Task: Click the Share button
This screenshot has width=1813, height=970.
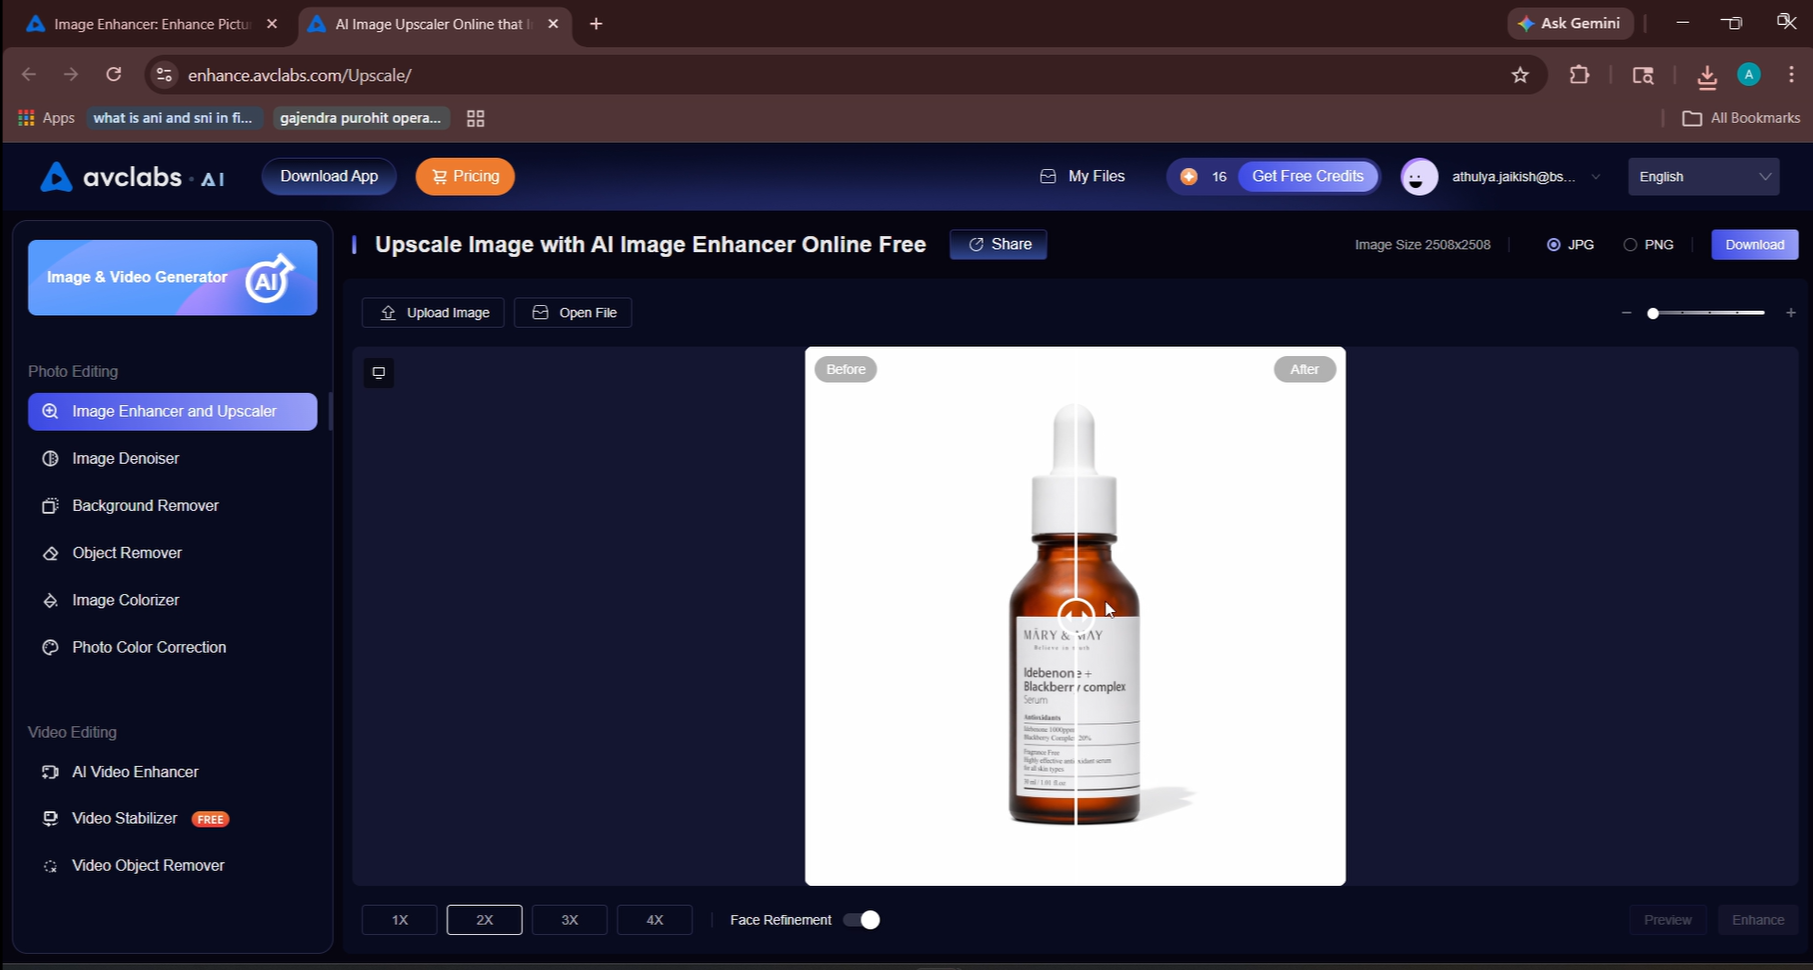Action: click(x=998, y=244)
